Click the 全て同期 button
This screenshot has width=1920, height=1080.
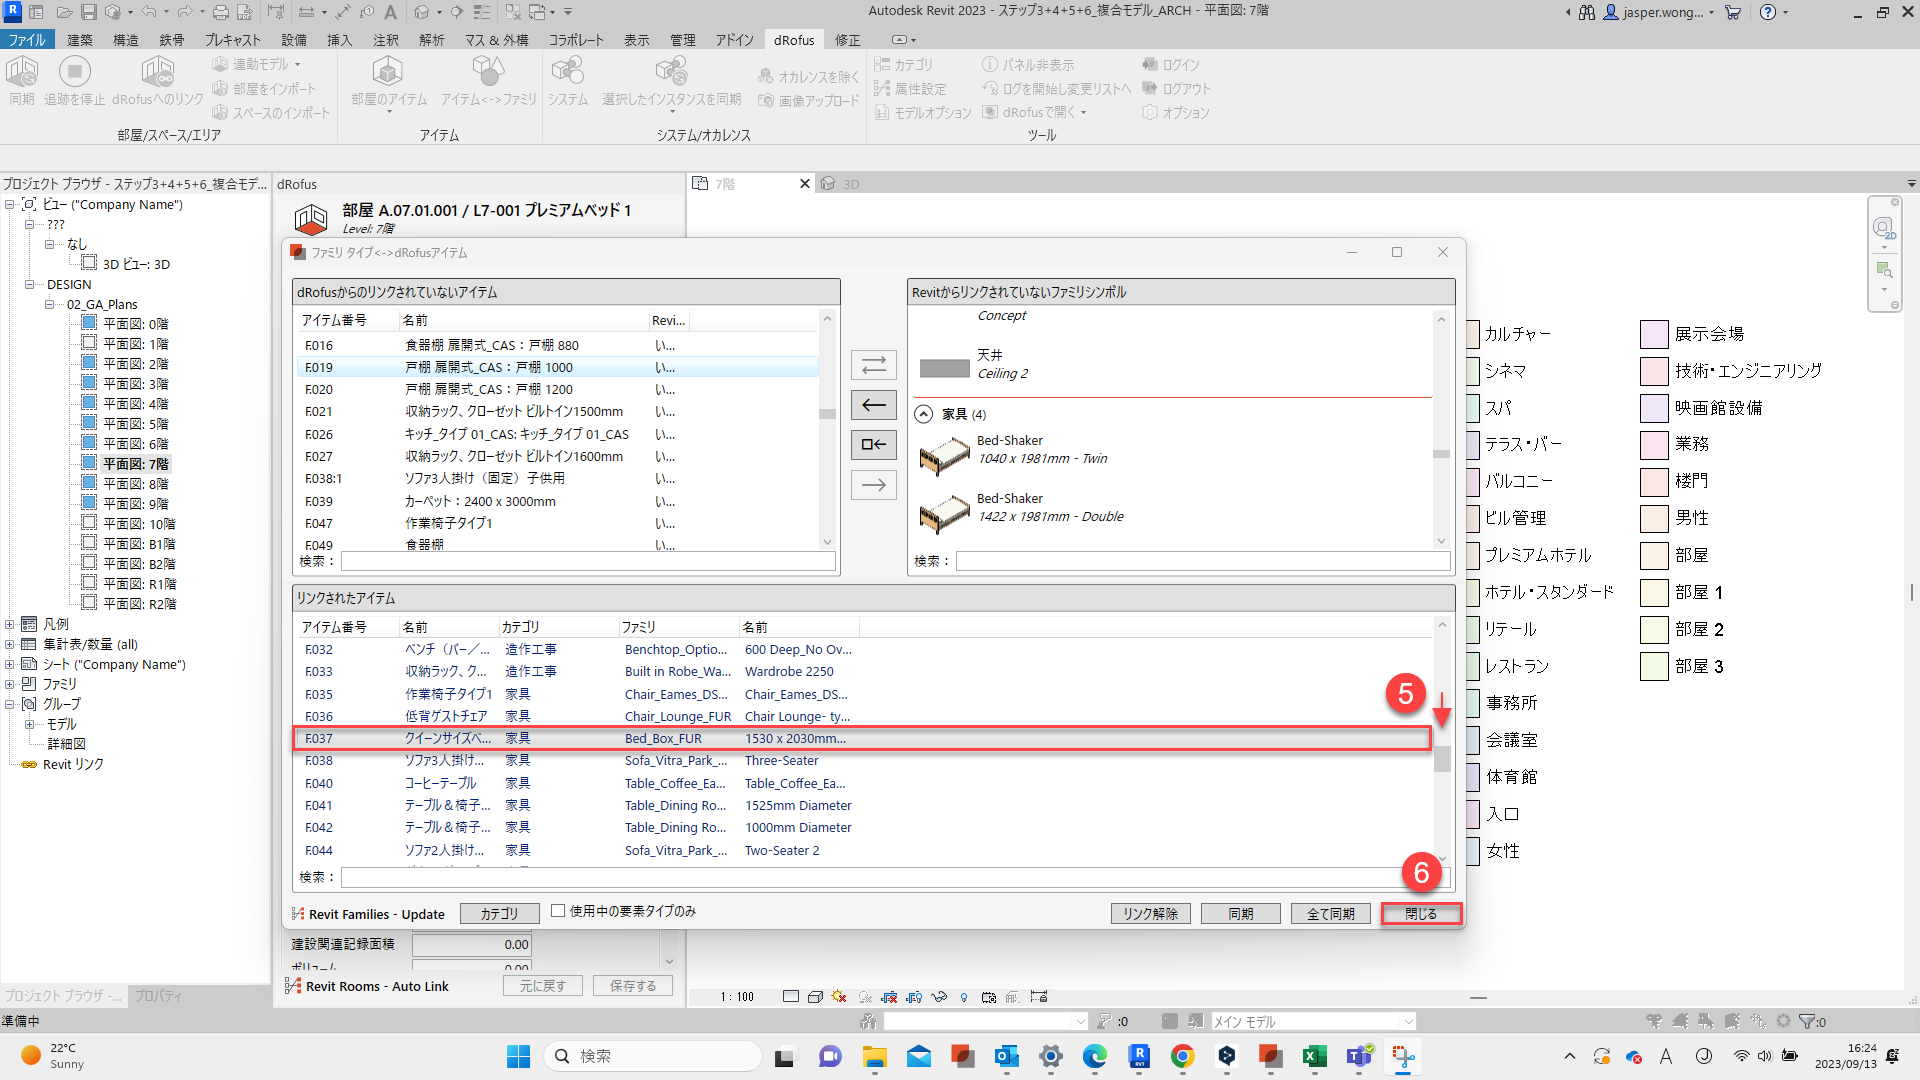(x=1330, y=914)
